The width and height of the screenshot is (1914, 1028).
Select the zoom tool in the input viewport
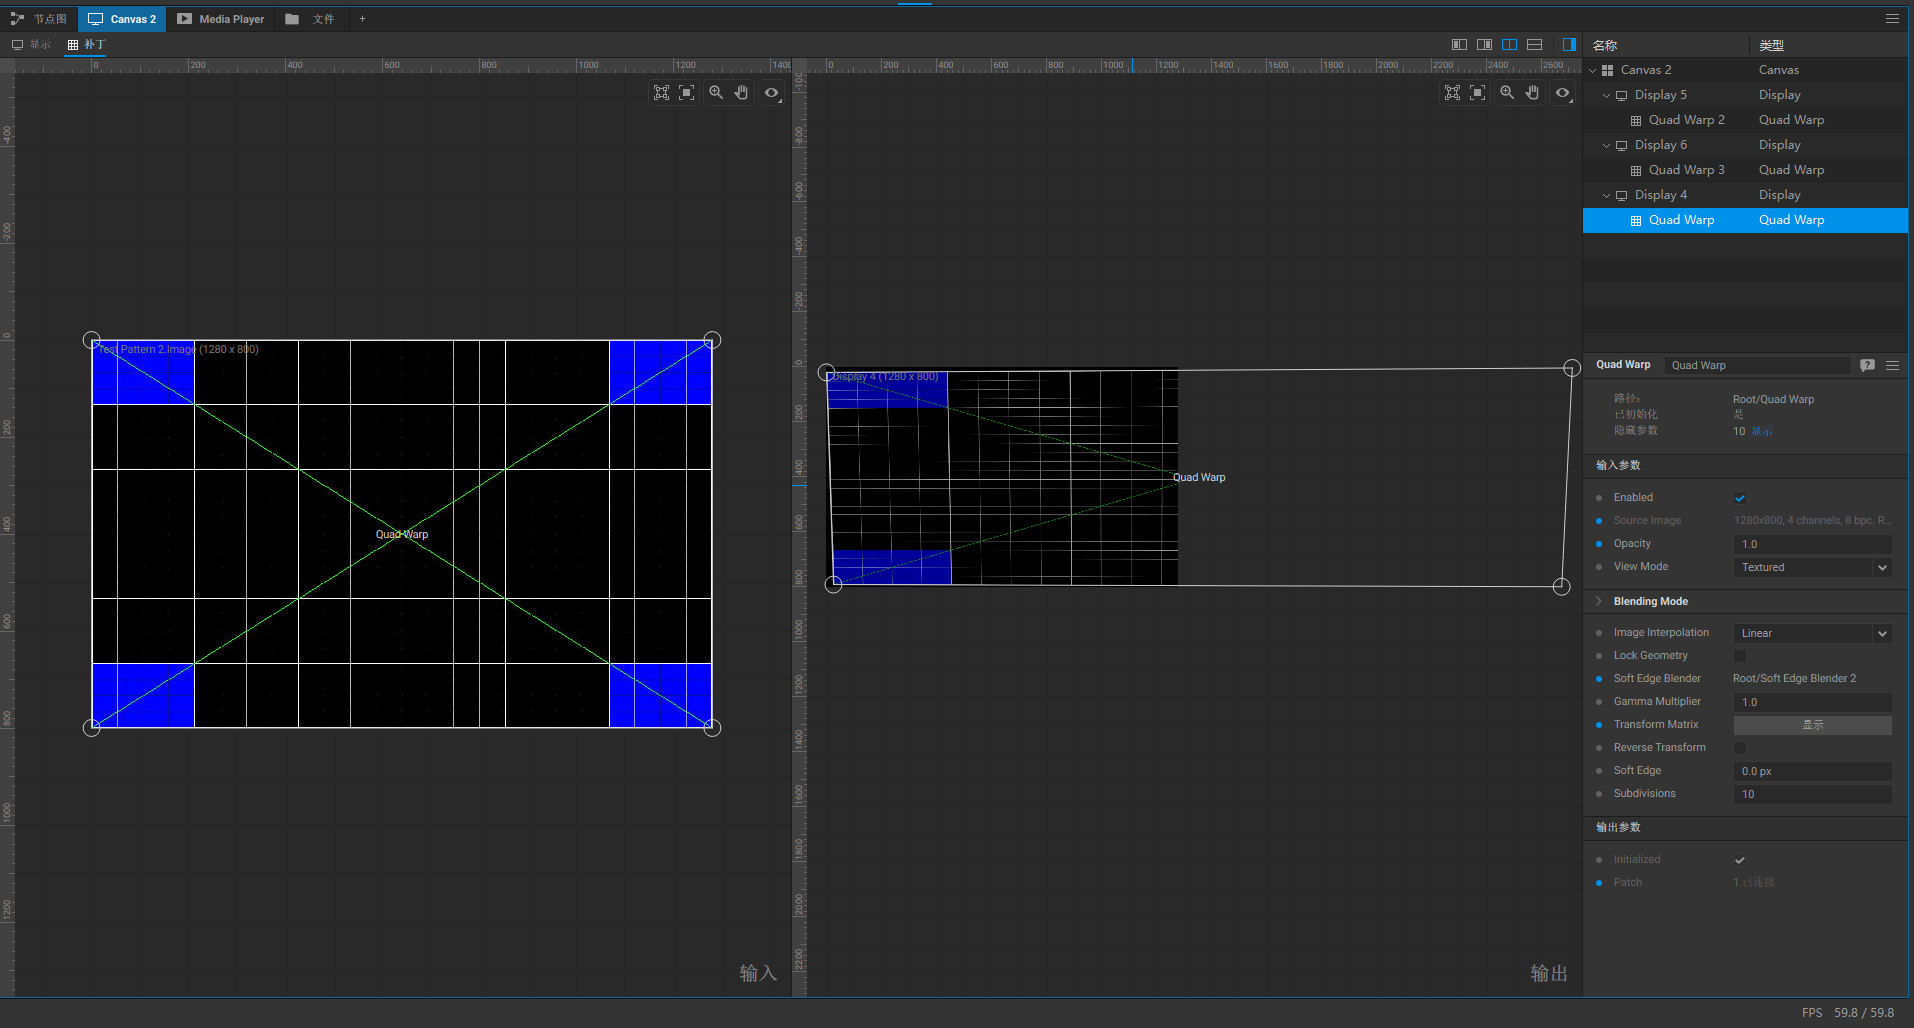pos(716,92)
